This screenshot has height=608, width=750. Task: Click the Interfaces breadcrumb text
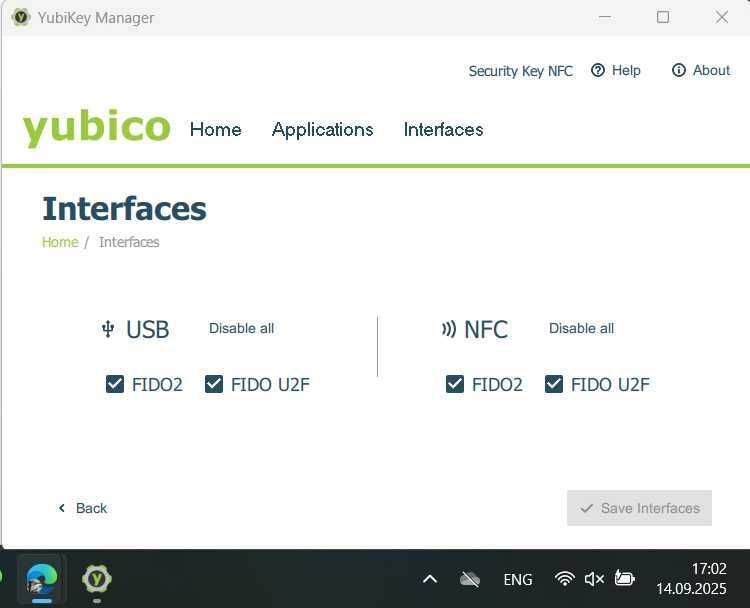[129, 242]
